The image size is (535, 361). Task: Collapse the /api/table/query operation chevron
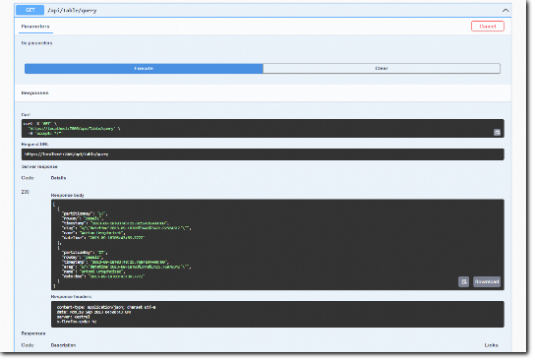507,11
